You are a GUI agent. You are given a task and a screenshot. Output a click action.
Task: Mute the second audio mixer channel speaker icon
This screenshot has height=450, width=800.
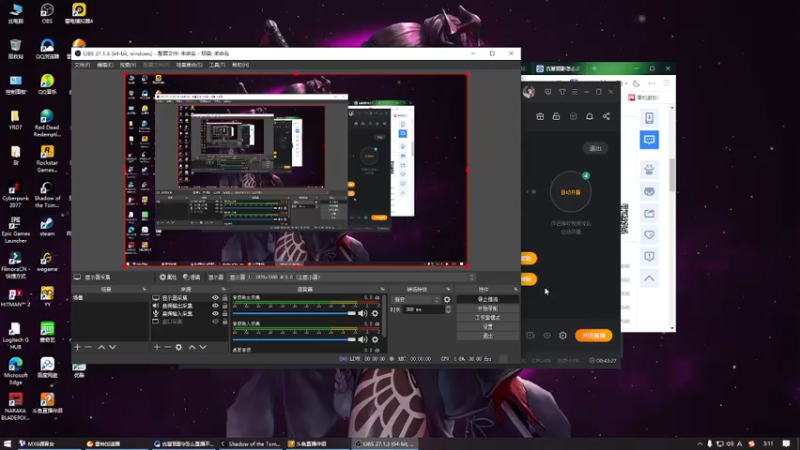click(x=363, y=340)
